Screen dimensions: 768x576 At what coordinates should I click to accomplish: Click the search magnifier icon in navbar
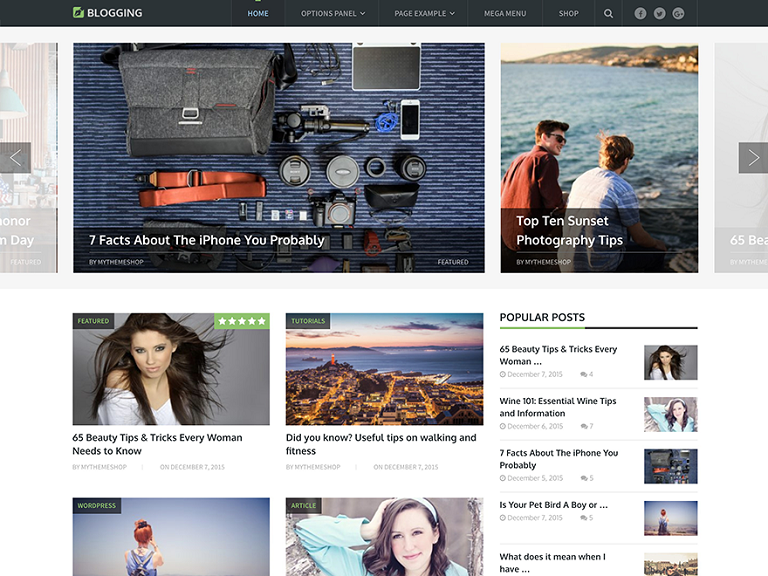click(608, 14)
